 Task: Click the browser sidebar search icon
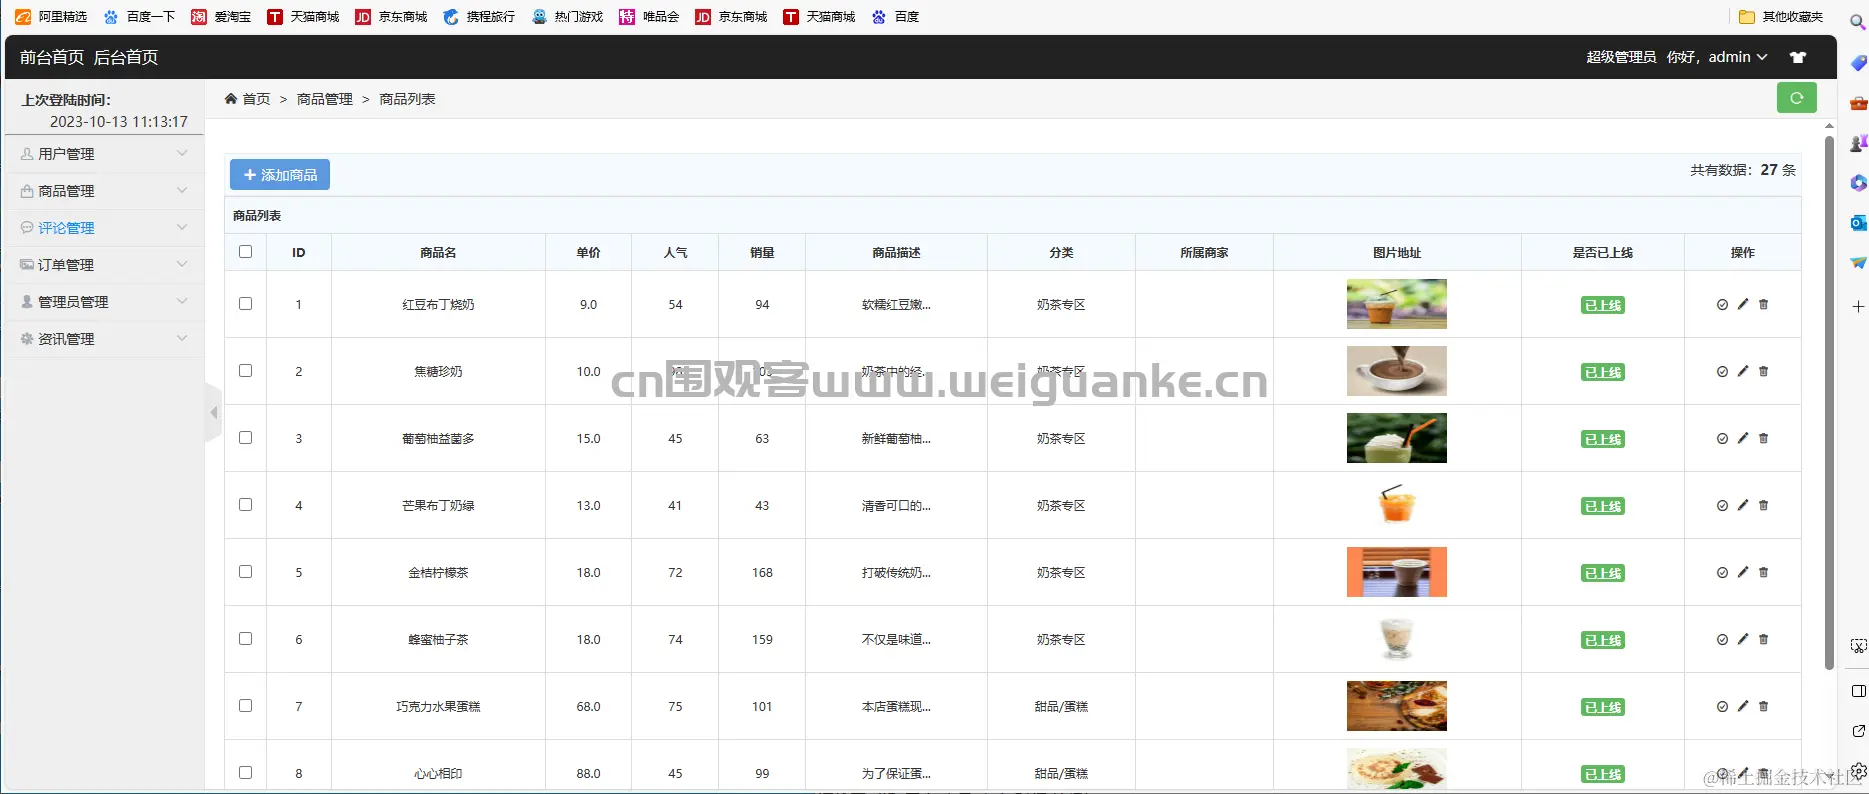1857,22
